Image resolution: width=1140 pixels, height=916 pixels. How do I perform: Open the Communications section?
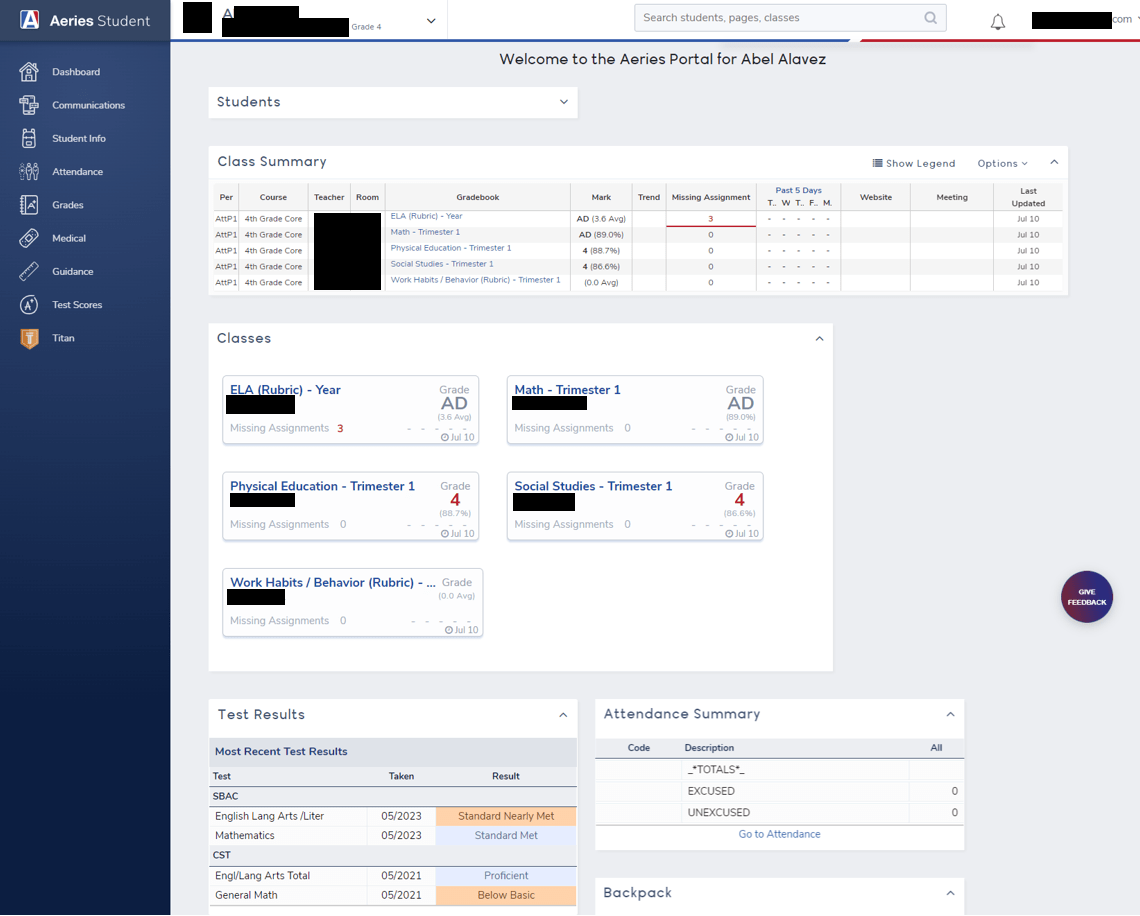[x=88, y=105]
